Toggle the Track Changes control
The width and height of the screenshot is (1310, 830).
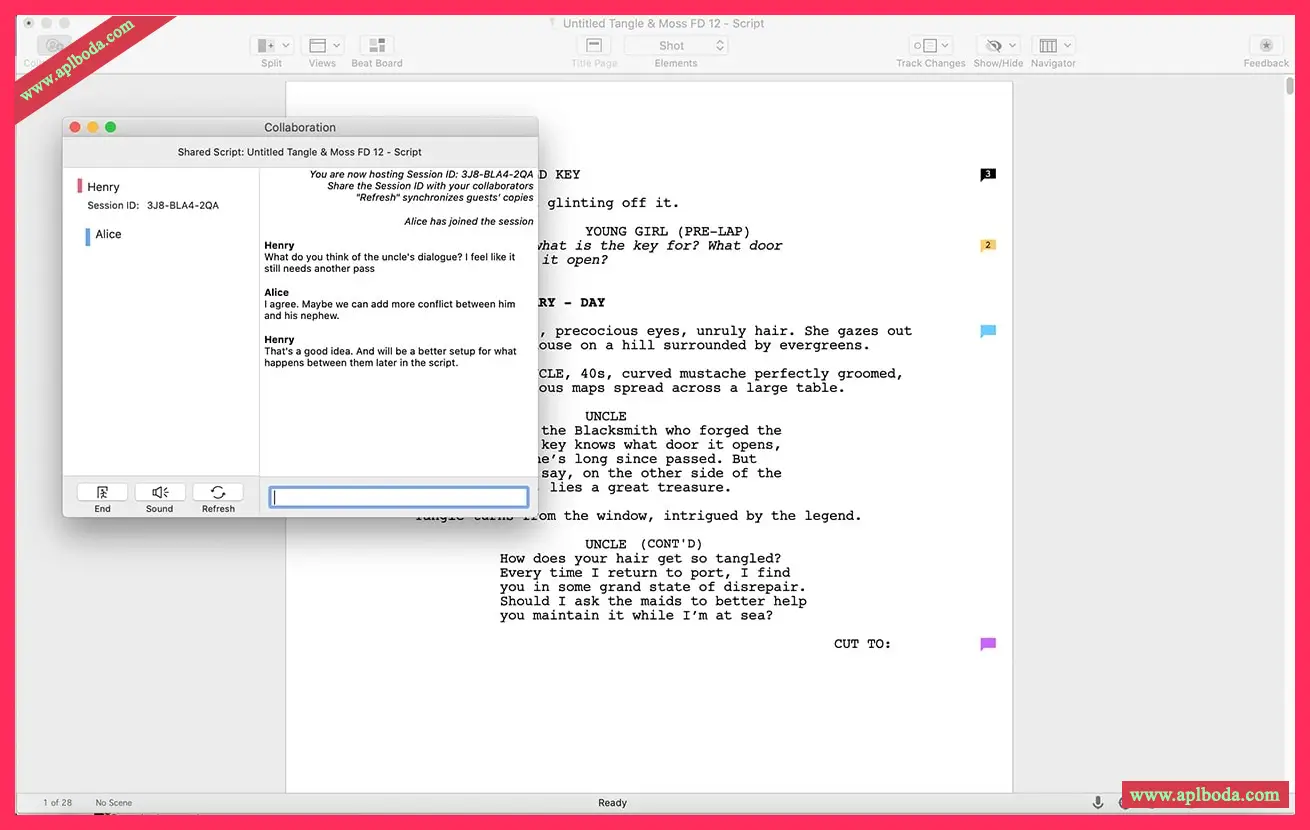[924, 46]
